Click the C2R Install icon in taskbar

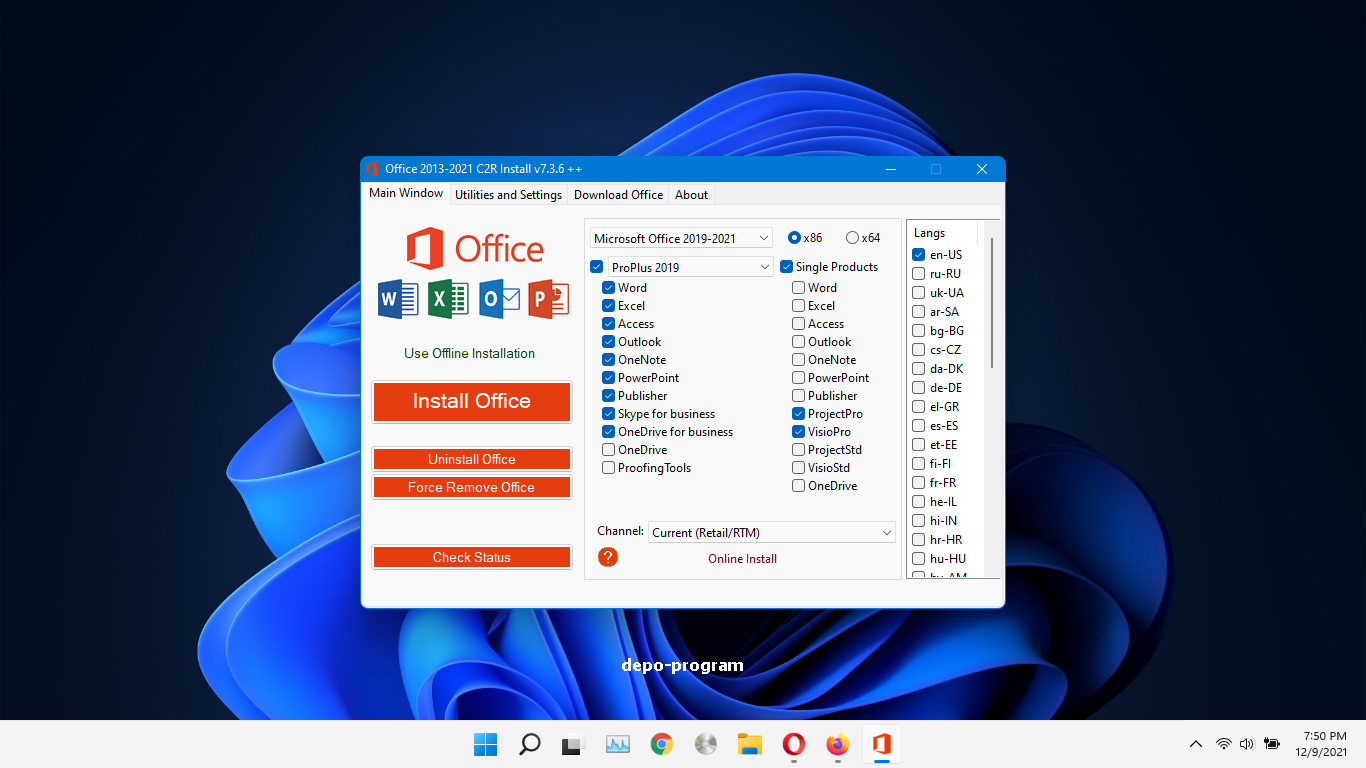click(881, 744)
